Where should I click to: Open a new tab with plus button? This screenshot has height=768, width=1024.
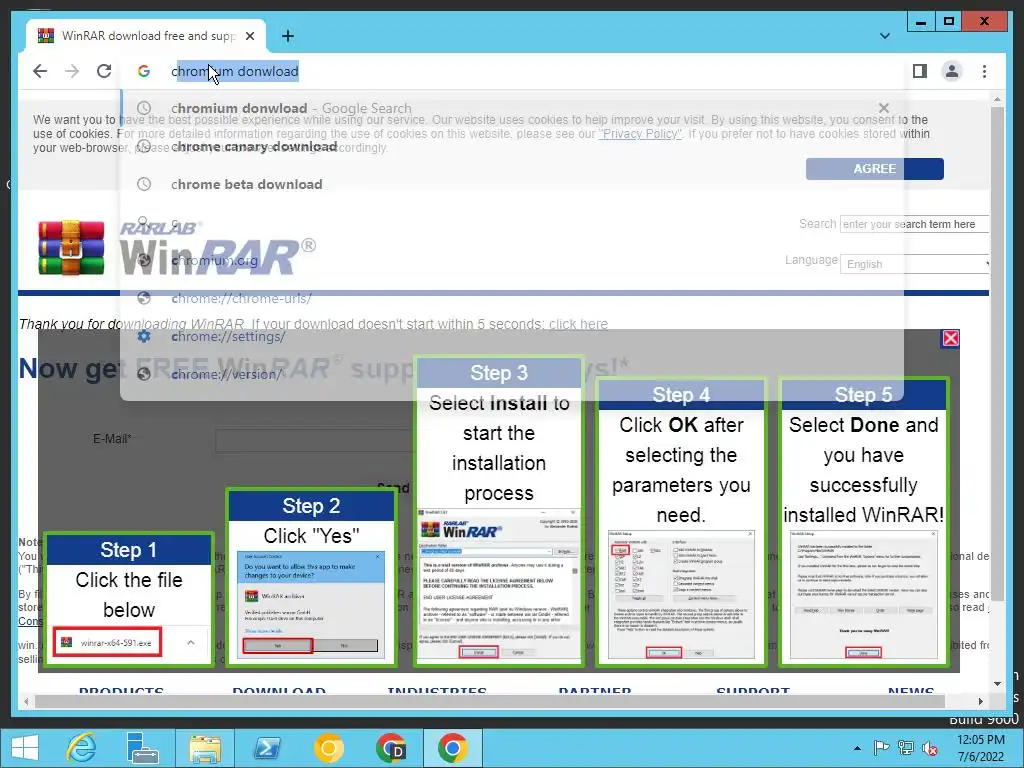coord(287,36)
